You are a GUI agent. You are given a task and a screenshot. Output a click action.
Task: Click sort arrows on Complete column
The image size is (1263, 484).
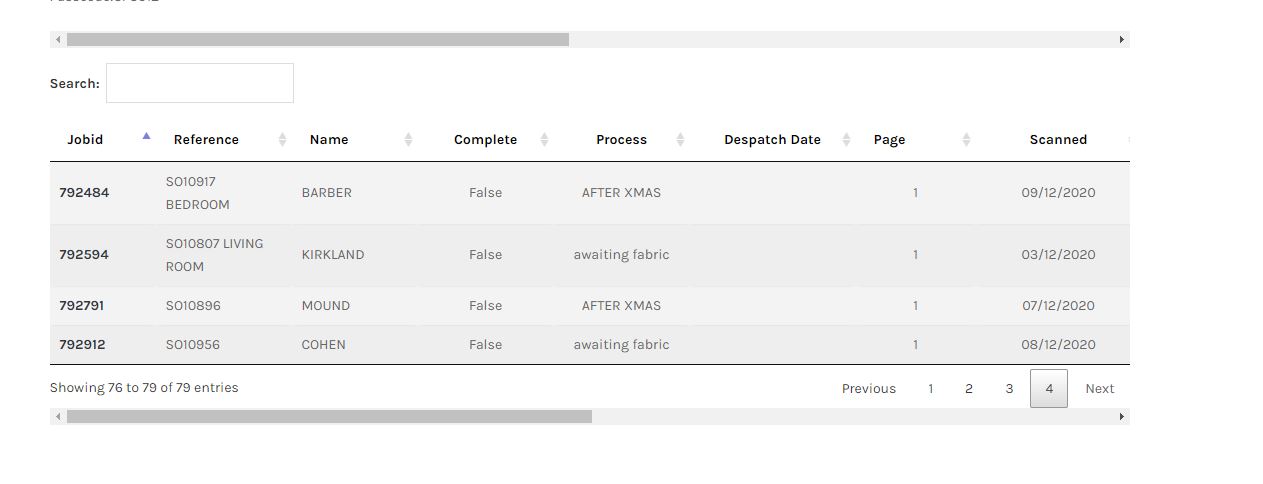[x=544, y=140]
